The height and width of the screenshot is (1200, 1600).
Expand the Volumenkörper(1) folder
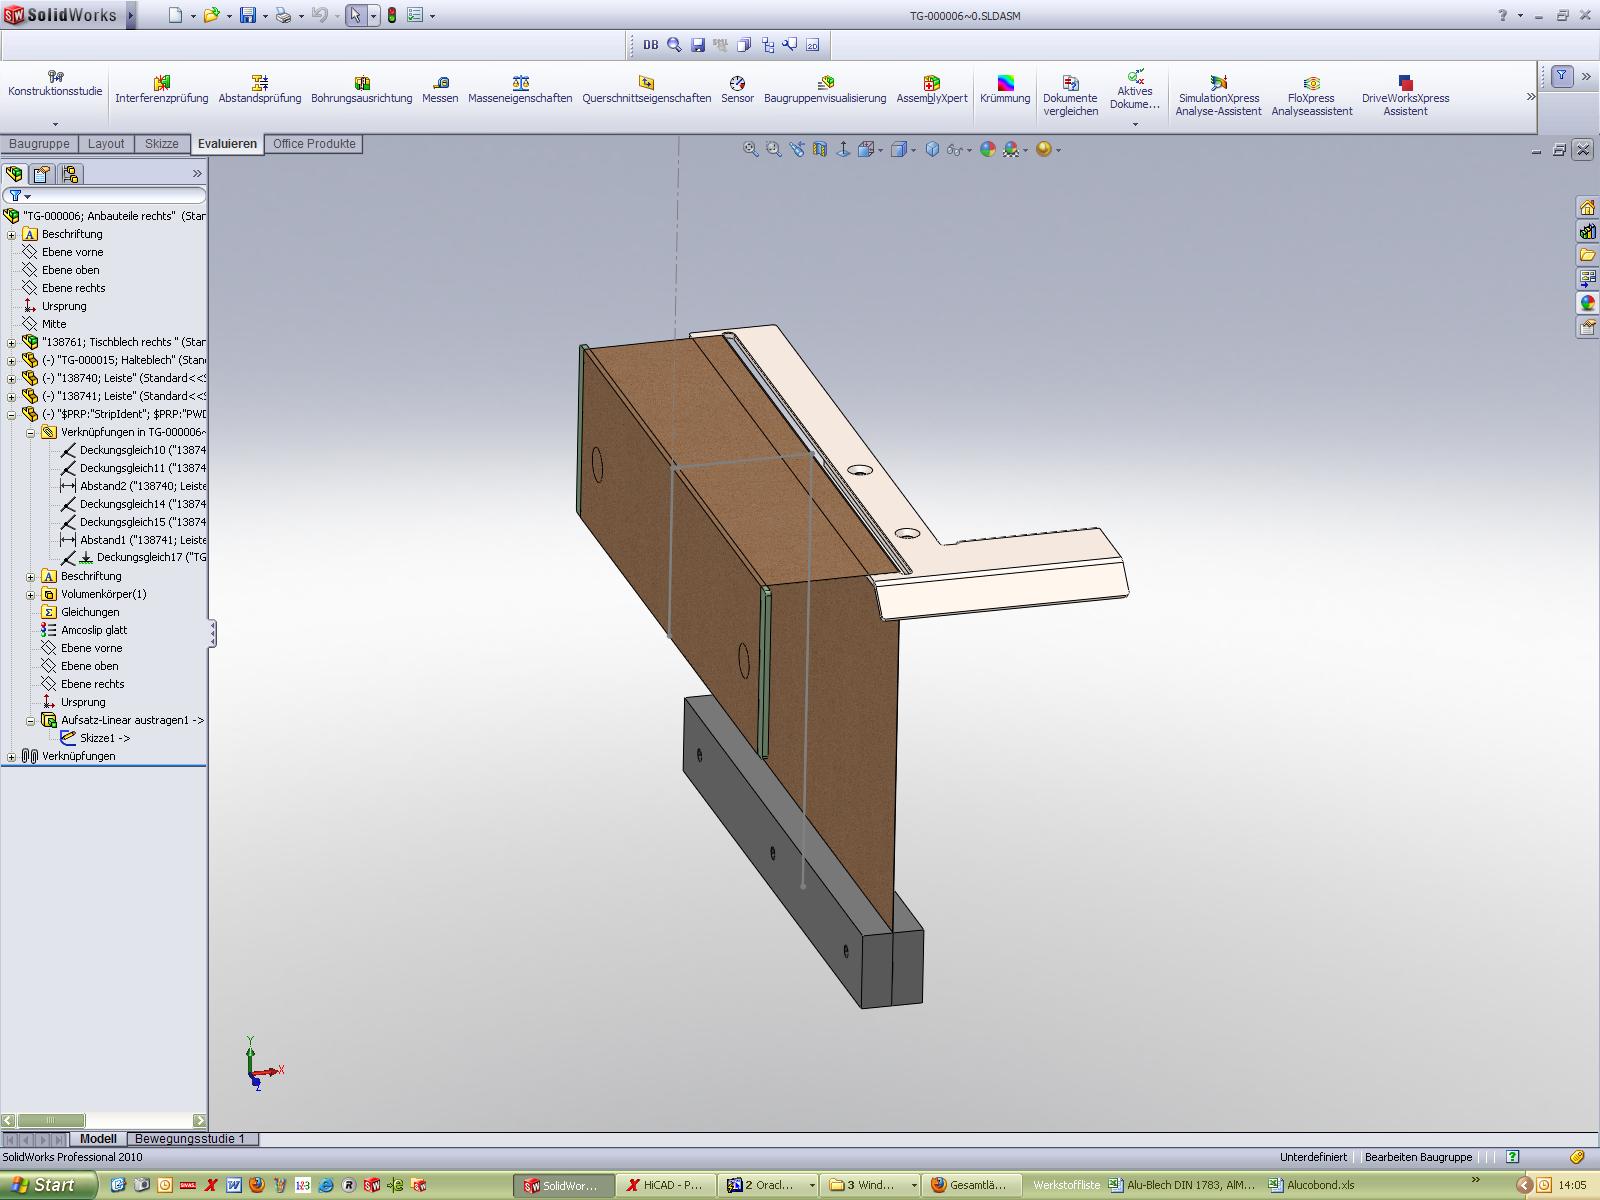click(31, 595)
